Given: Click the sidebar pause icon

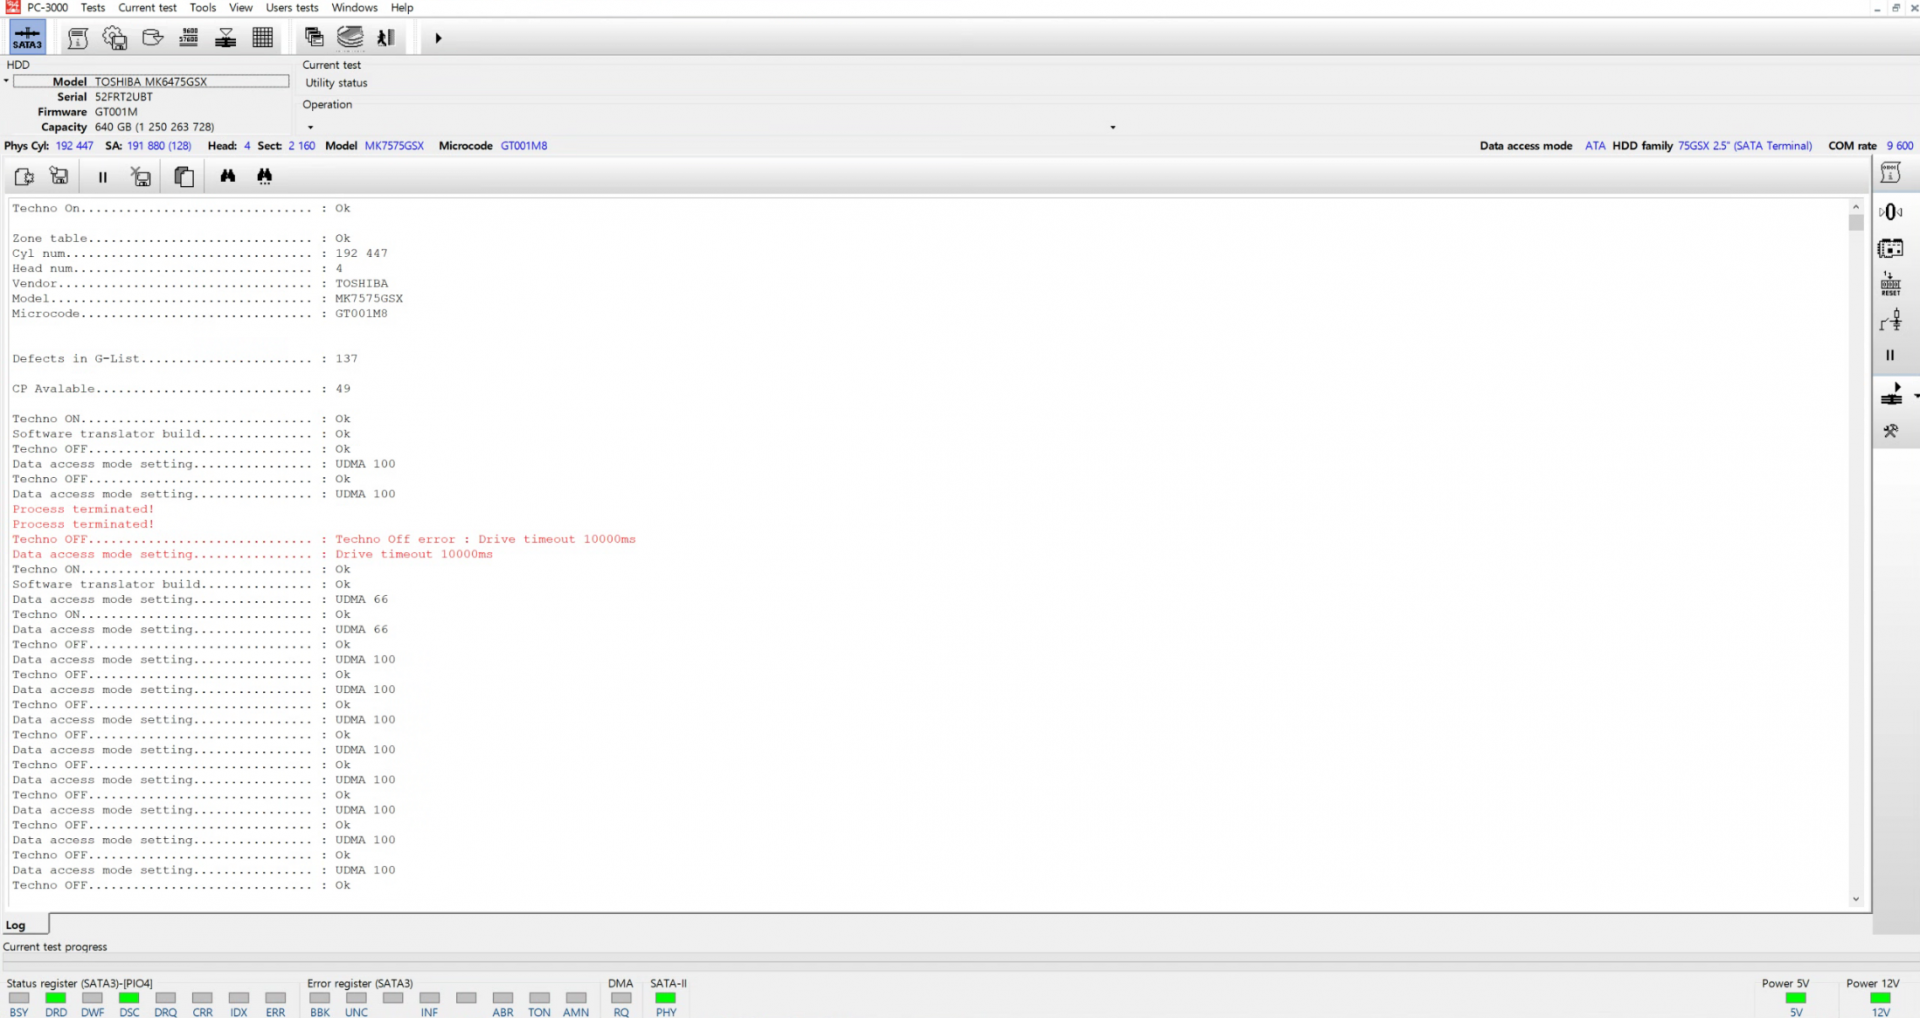Looking at the screenshot, I should point(1890,355).
